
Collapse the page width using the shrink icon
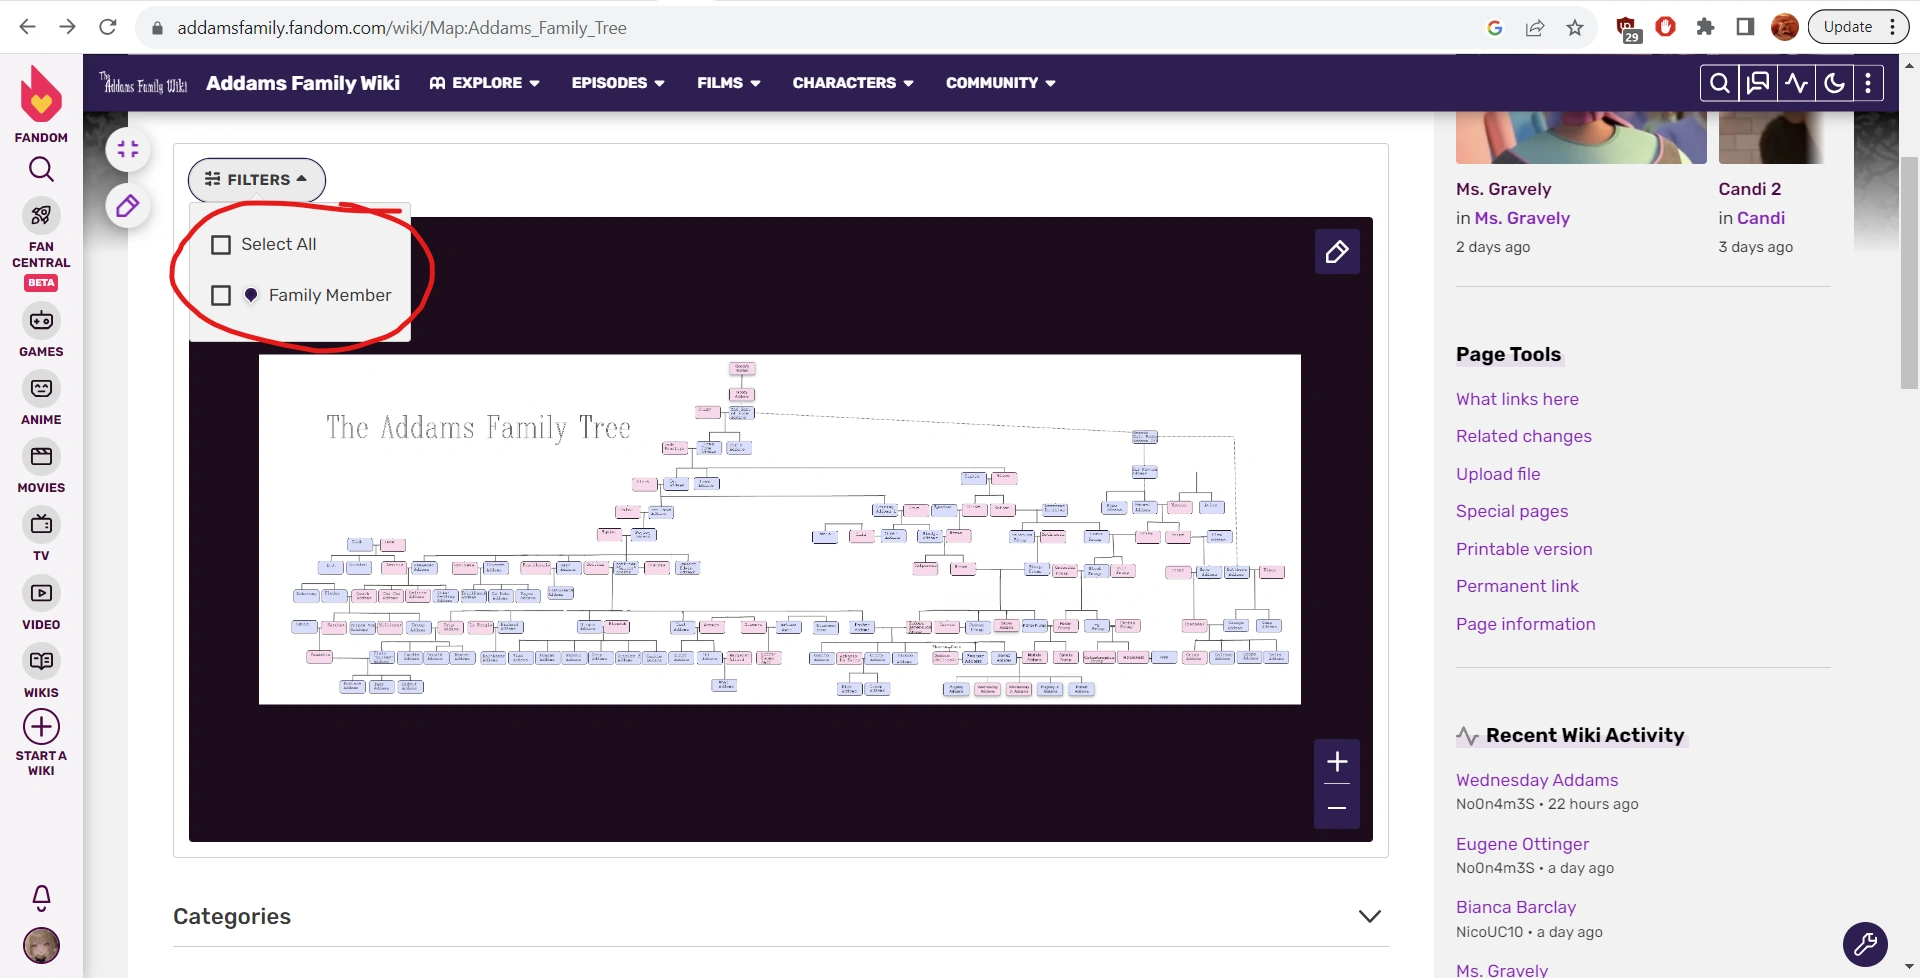tap(128, 150)
